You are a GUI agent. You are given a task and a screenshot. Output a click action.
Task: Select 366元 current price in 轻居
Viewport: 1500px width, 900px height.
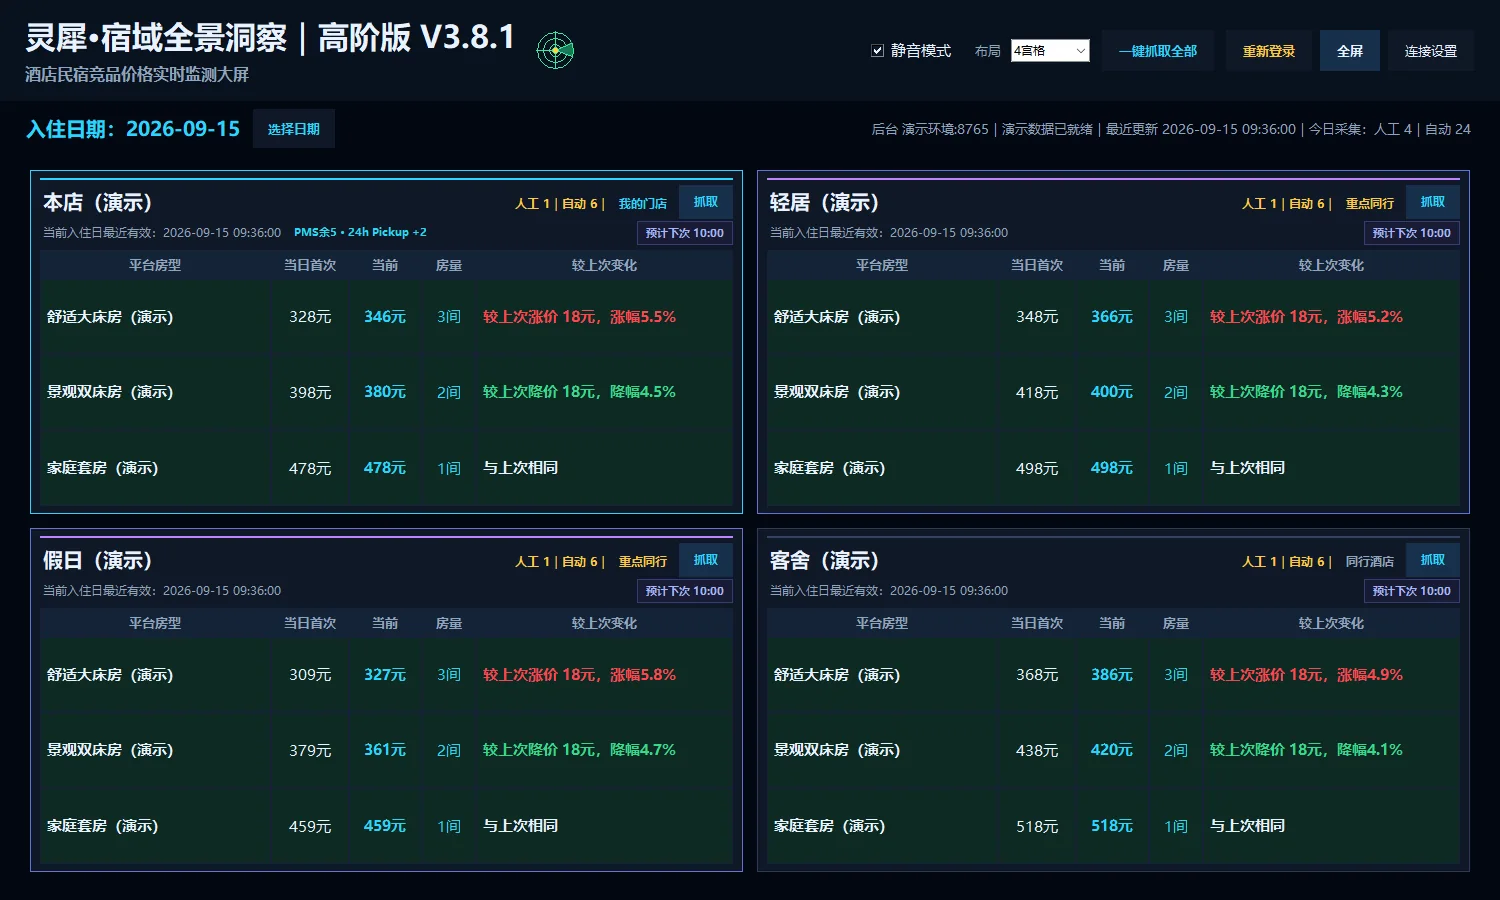(1112, 317)
